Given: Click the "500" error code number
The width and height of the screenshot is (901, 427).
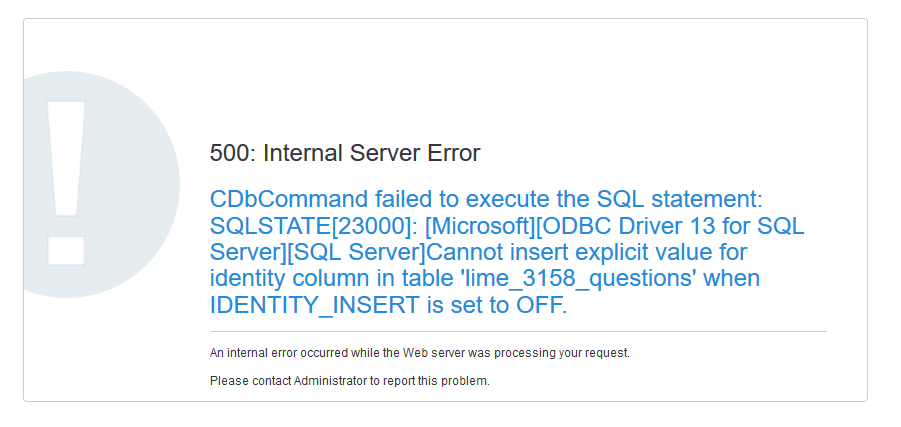Looking at the screenshot, I should pos(231,153).
